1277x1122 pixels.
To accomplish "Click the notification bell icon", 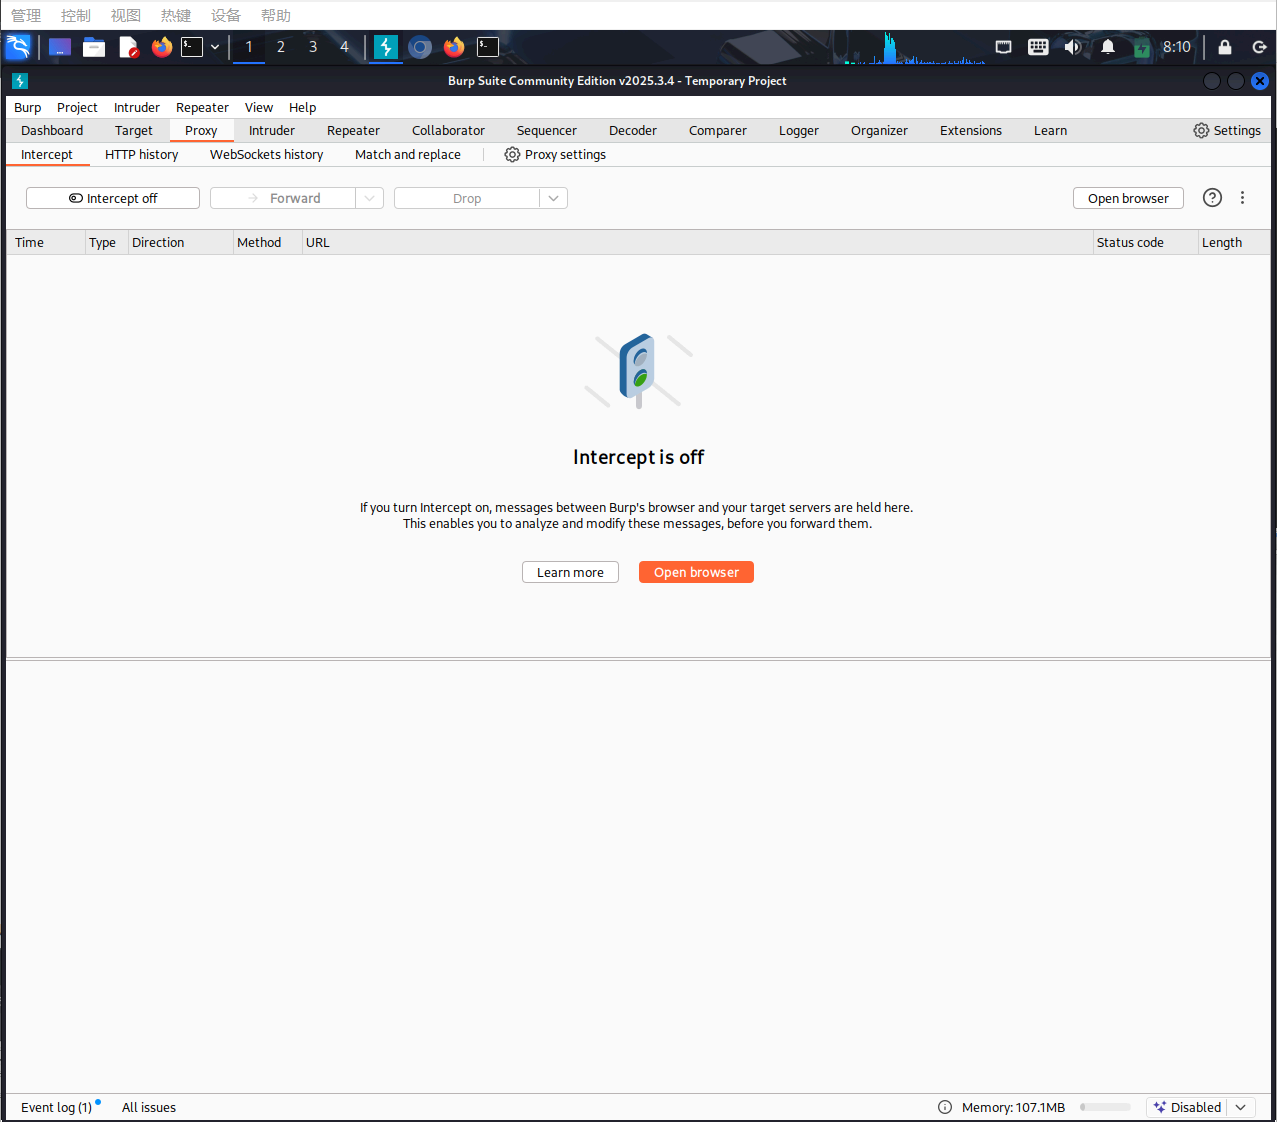I will [x=1108, y=47].
